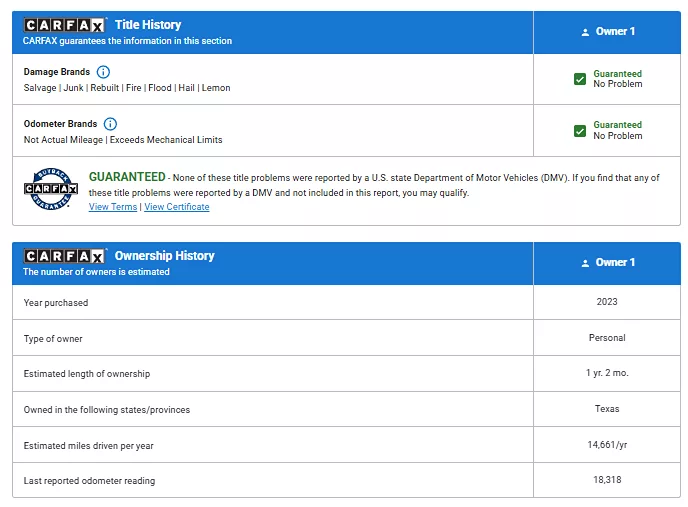Click the CARFAX logo beside Title History
Image resolution: width=688 pixels, height=507 pixels.
(x=65, y=24)
